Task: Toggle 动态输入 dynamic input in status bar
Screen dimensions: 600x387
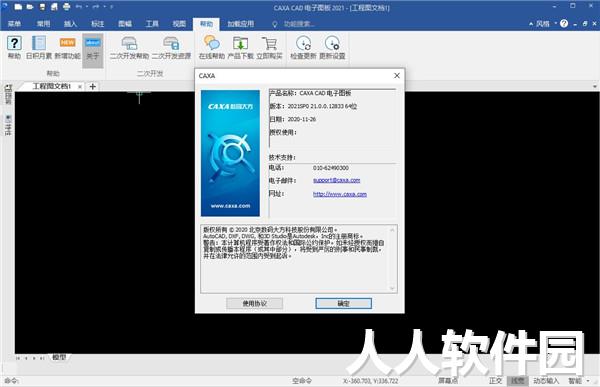Action: point(546,381)
